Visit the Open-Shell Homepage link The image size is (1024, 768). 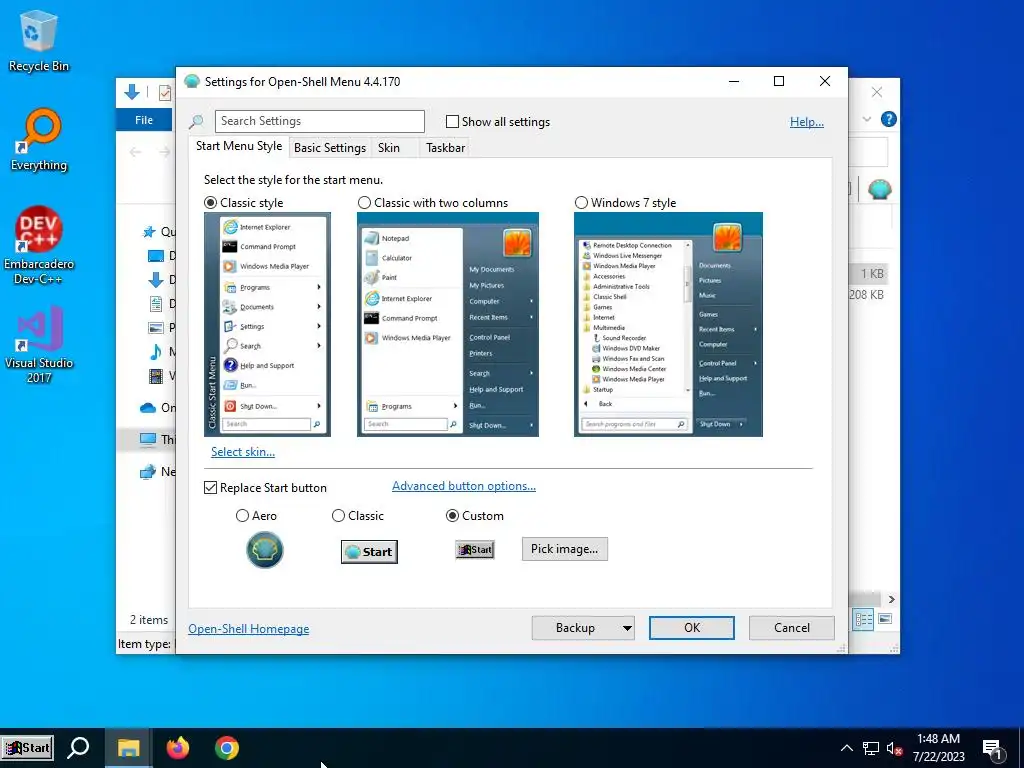coord(249,629)
